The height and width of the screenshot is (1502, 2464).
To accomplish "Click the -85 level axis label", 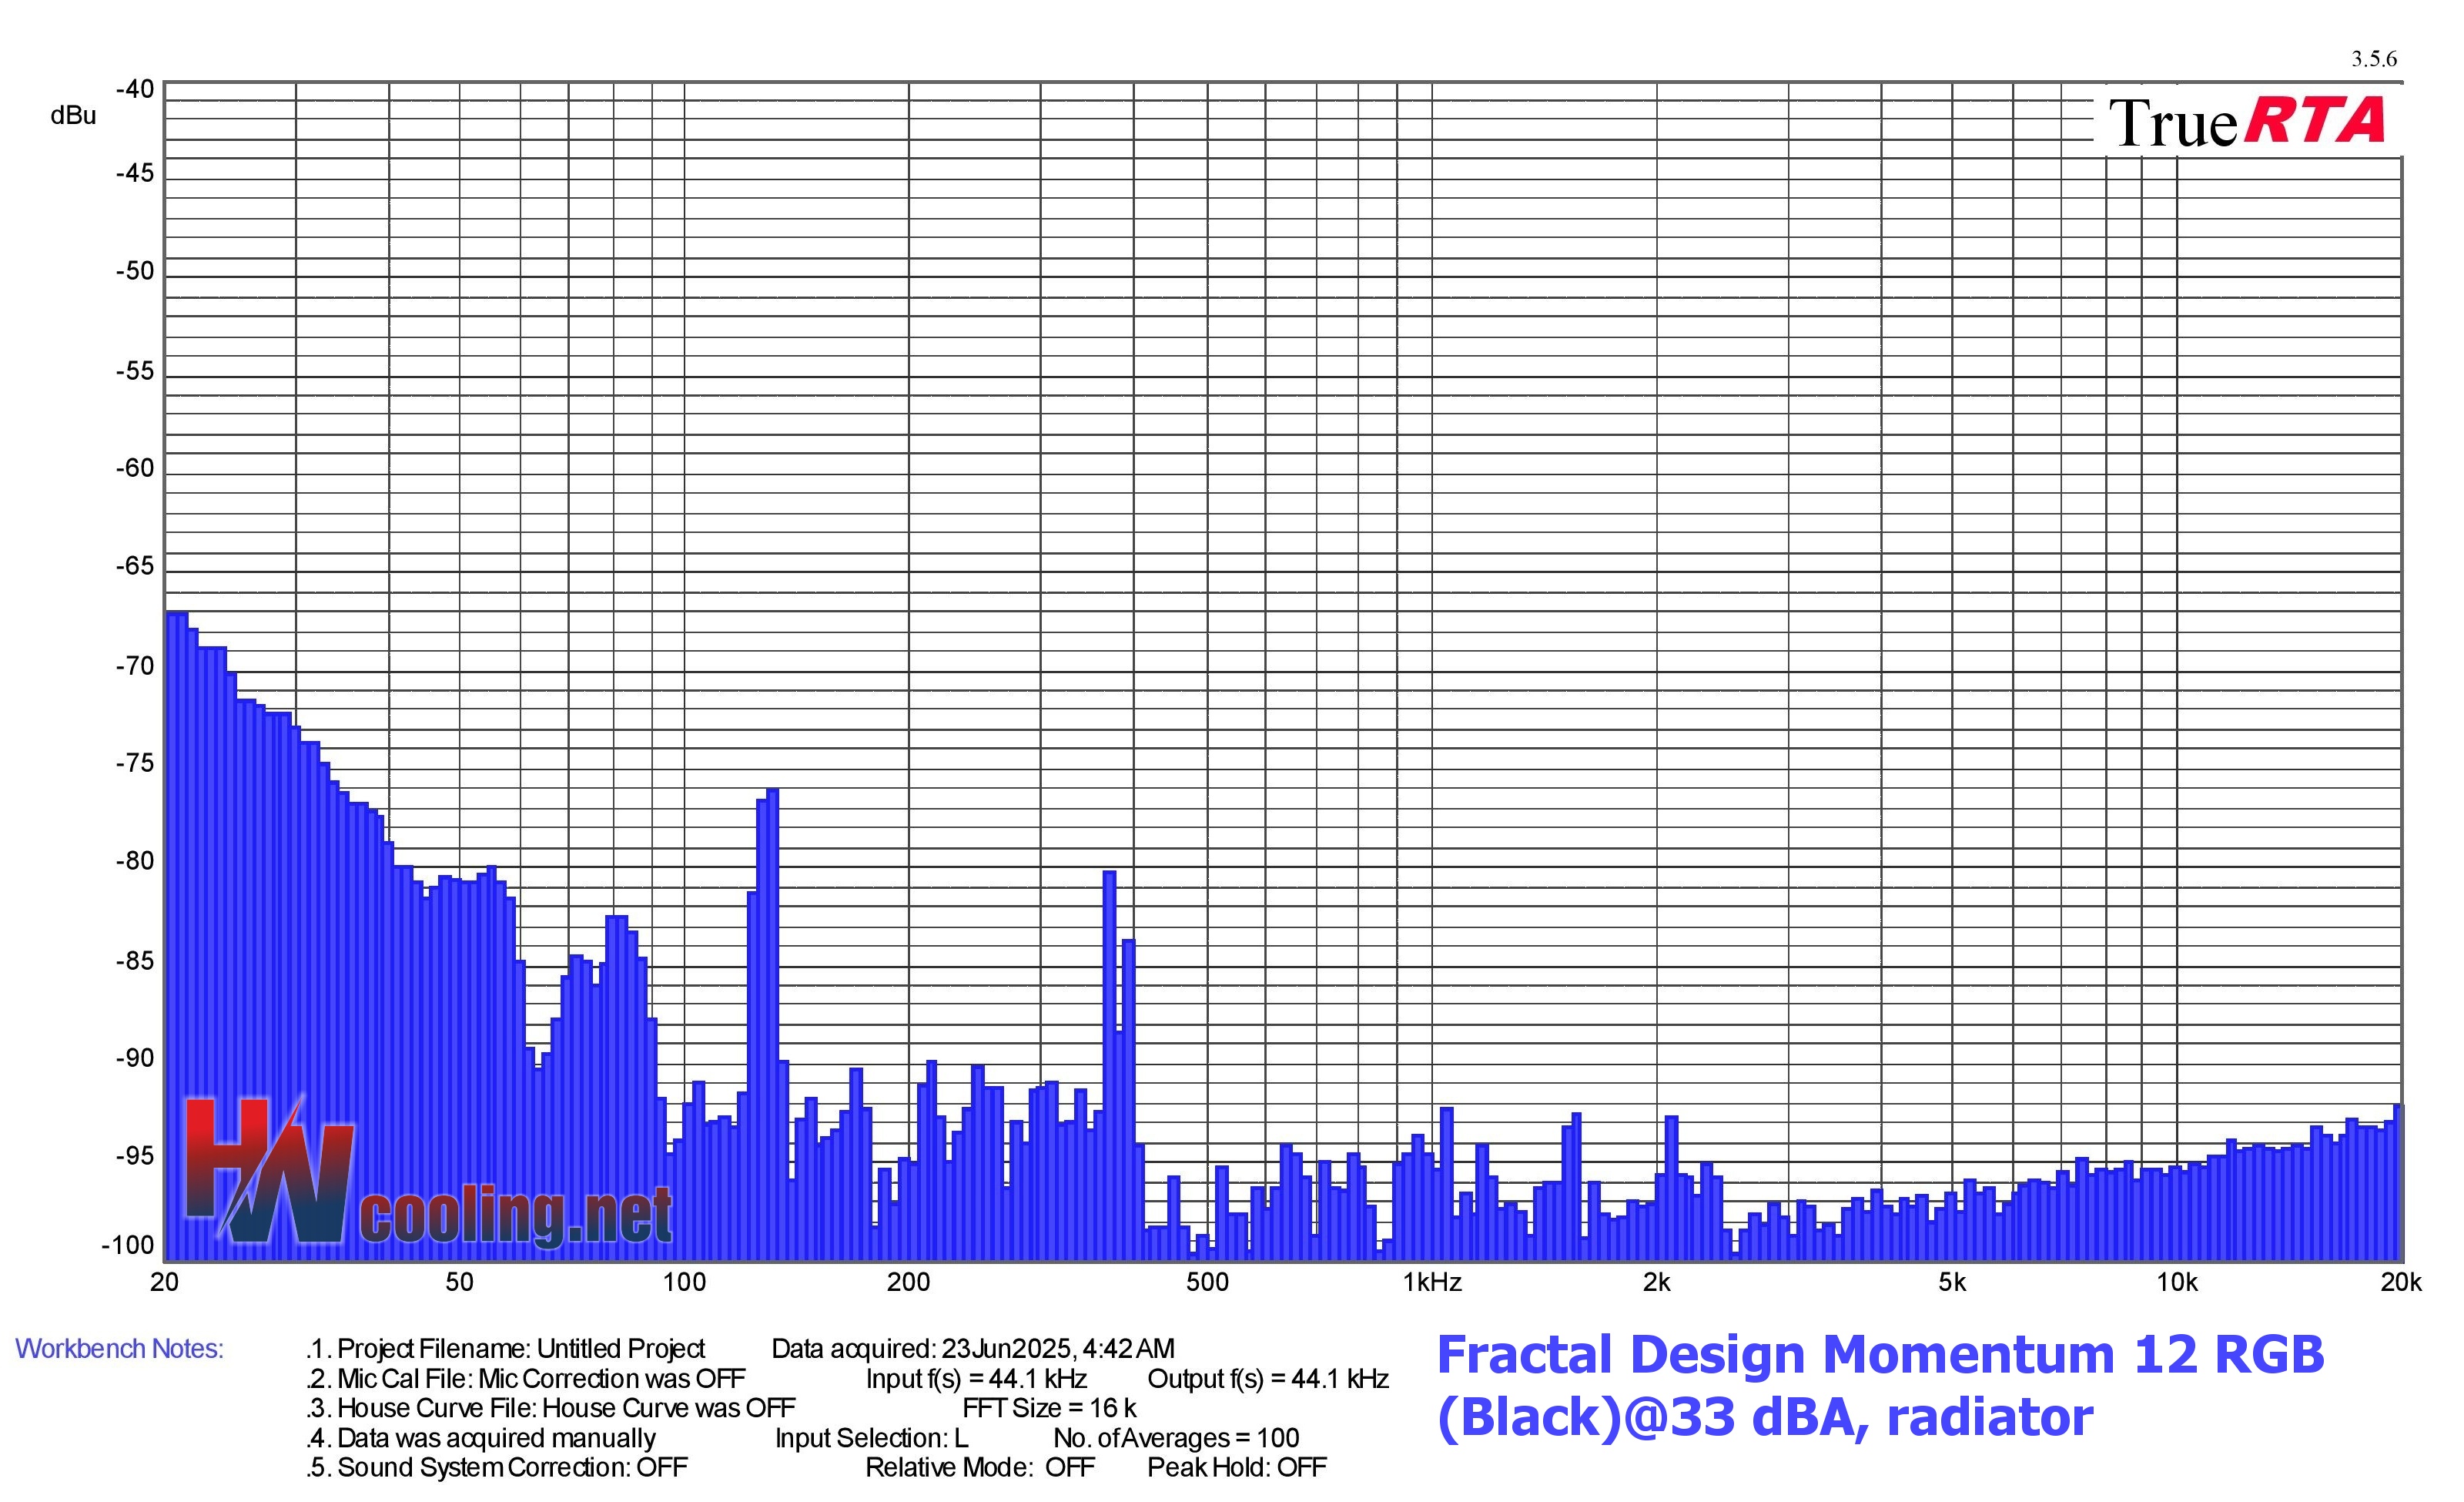I will (135, 961).
